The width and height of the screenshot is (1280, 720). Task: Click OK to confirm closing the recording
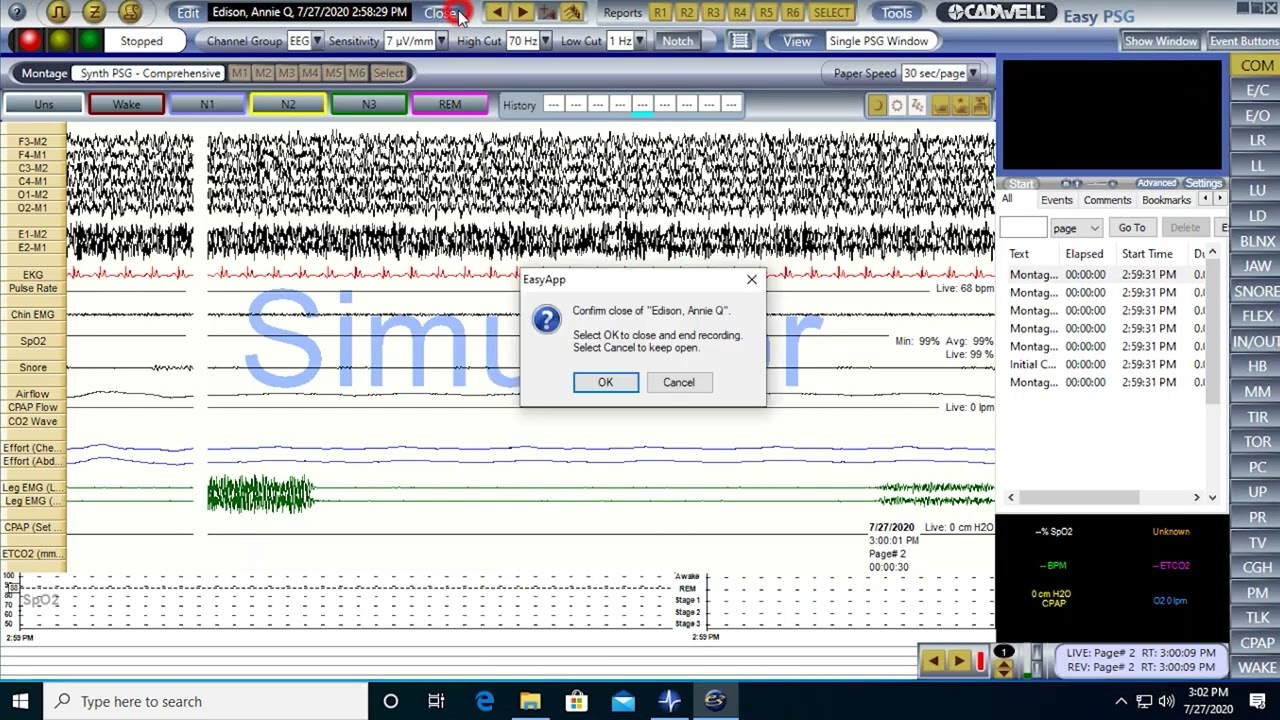click(605, 382)
